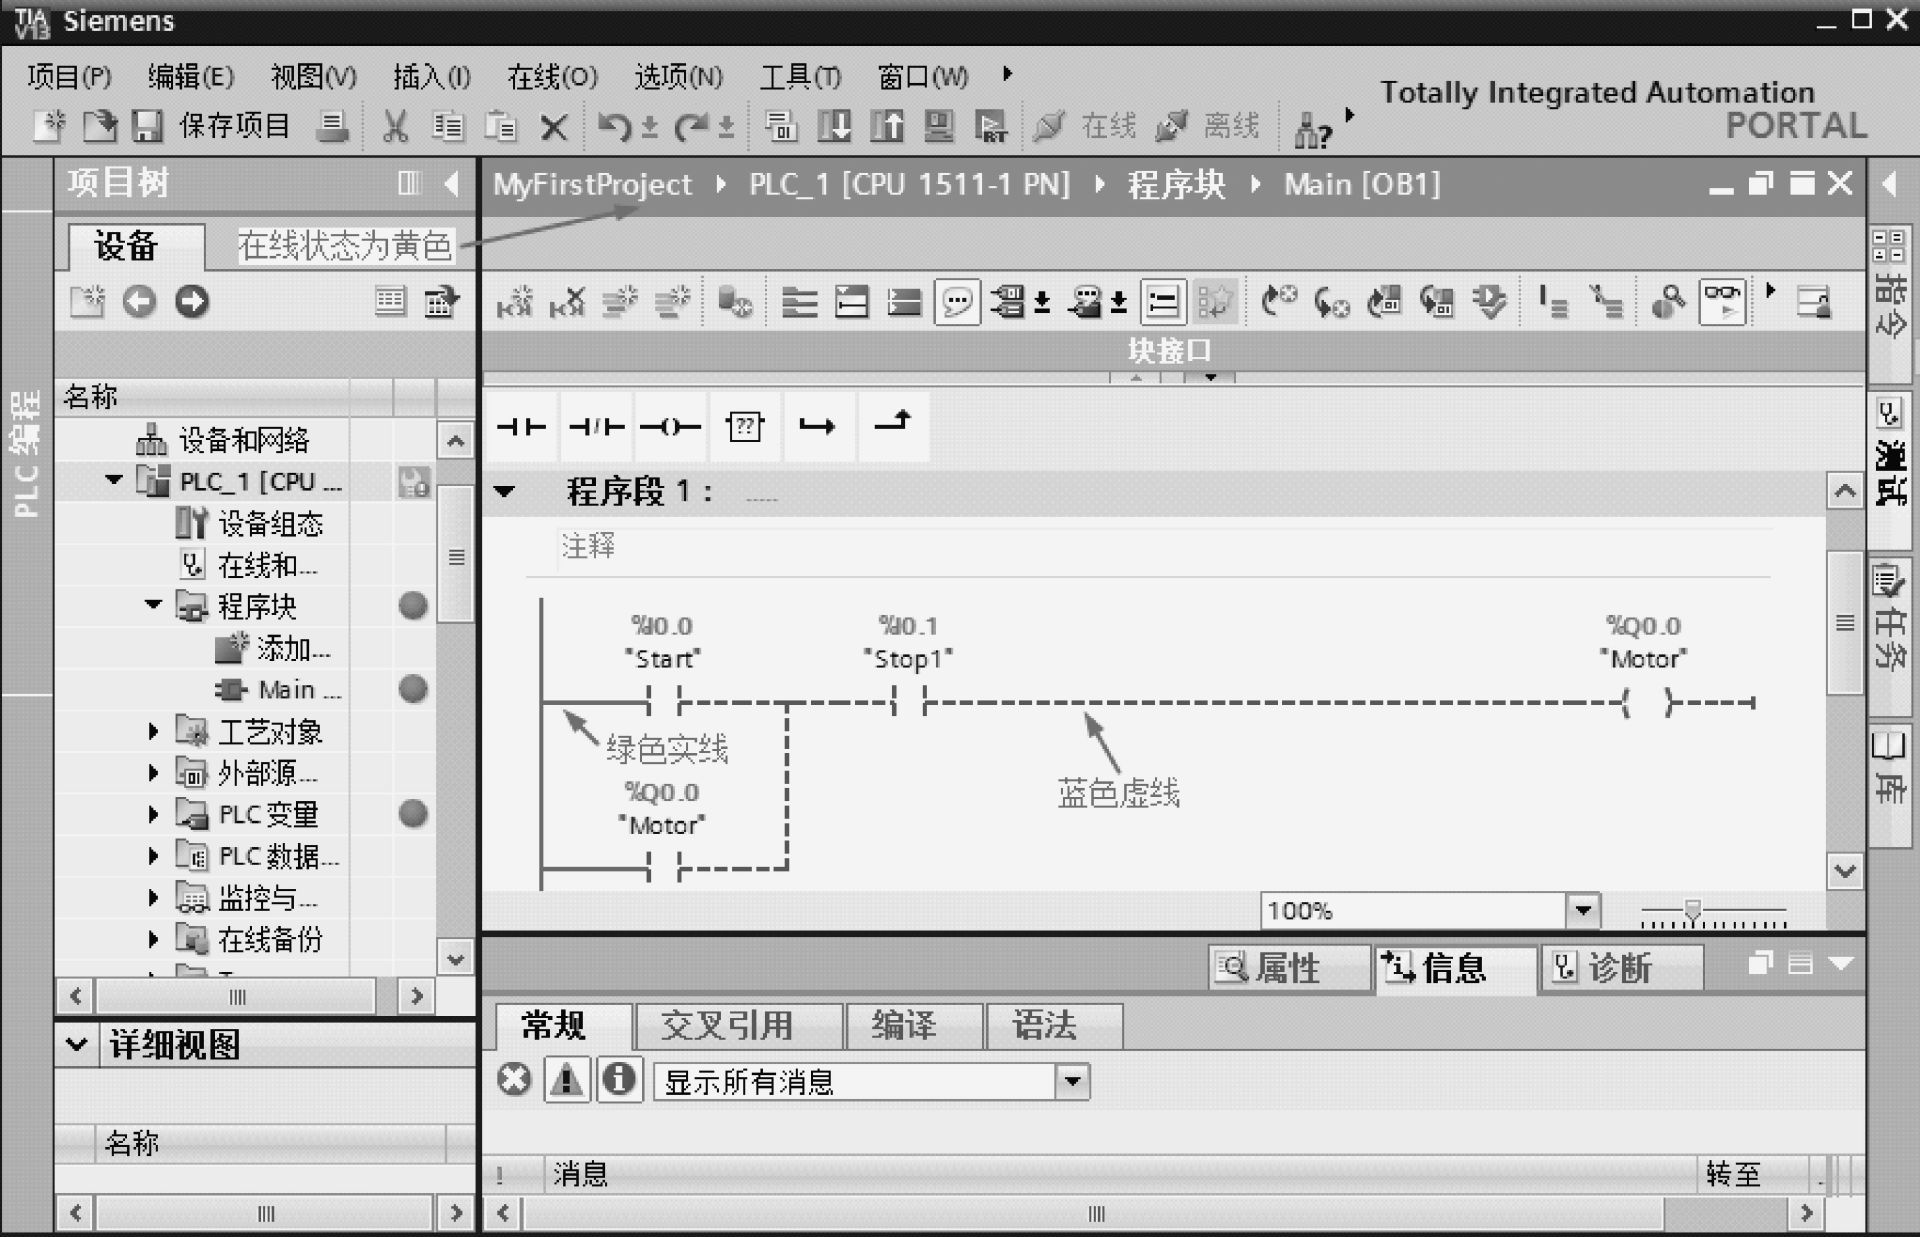Click the 离线 go offline button
This screenshot has height=1237, width=1920.
[x=1207, y=126]
